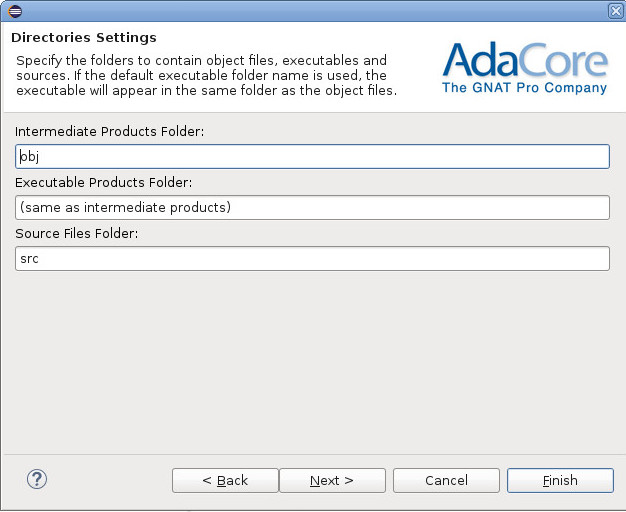Image resolution: width=626 pixels, height=512 pixels.
Task: Click the "Intermediate Products Folder:" label
Action: pos(110,132)
